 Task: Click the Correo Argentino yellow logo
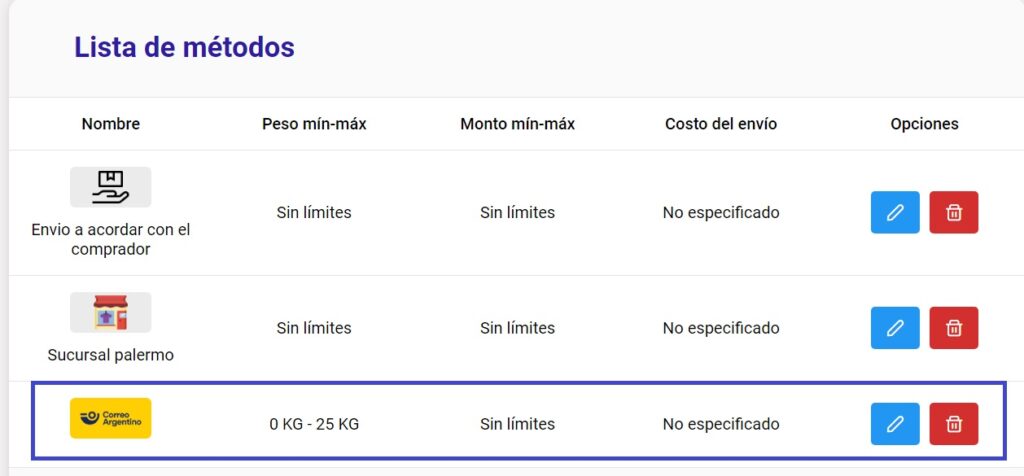110,418
